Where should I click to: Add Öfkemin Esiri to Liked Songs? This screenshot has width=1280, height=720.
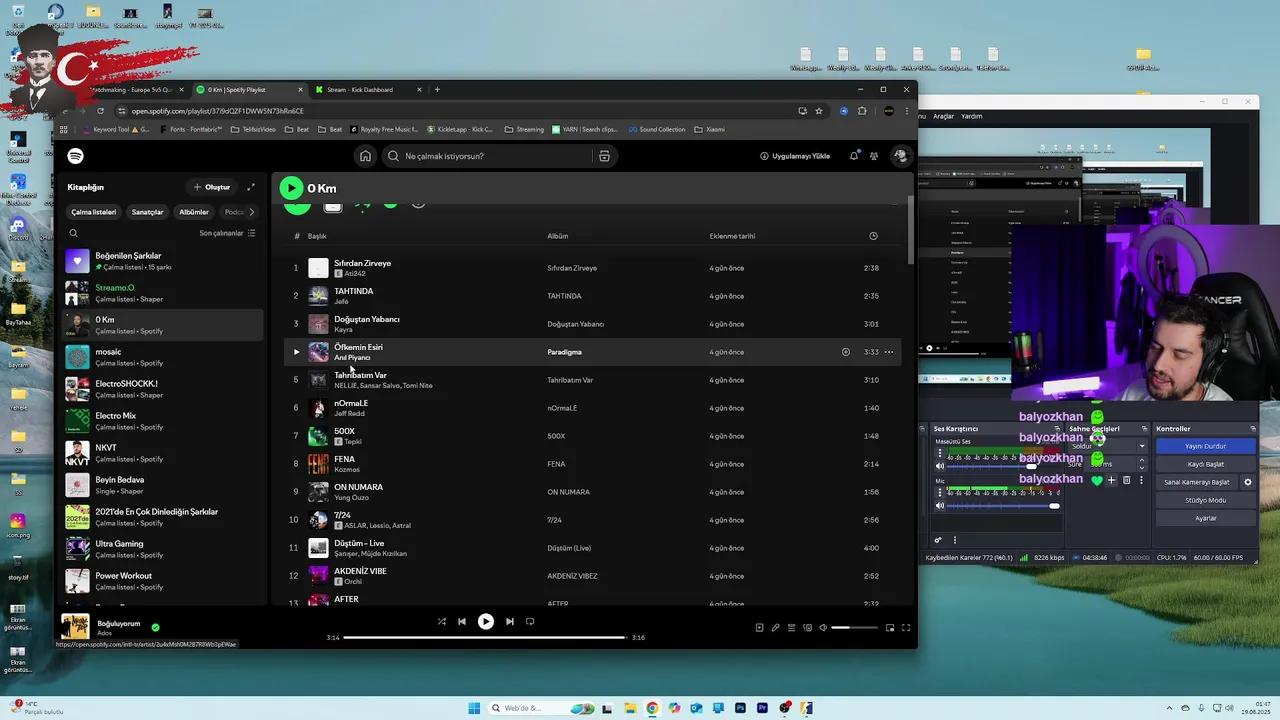point(845,352)
